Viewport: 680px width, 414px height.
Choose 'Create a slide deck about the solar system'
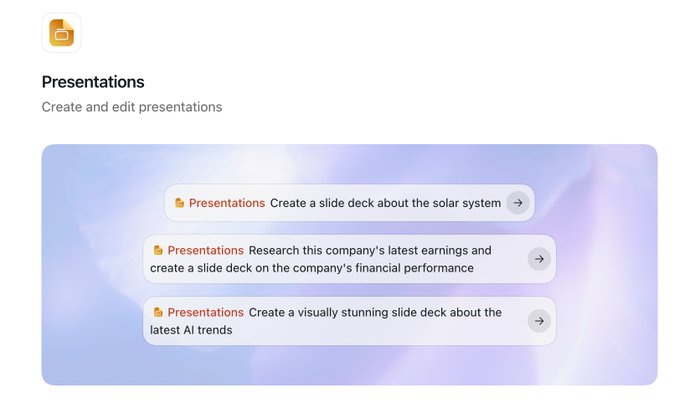coord(385,203)
